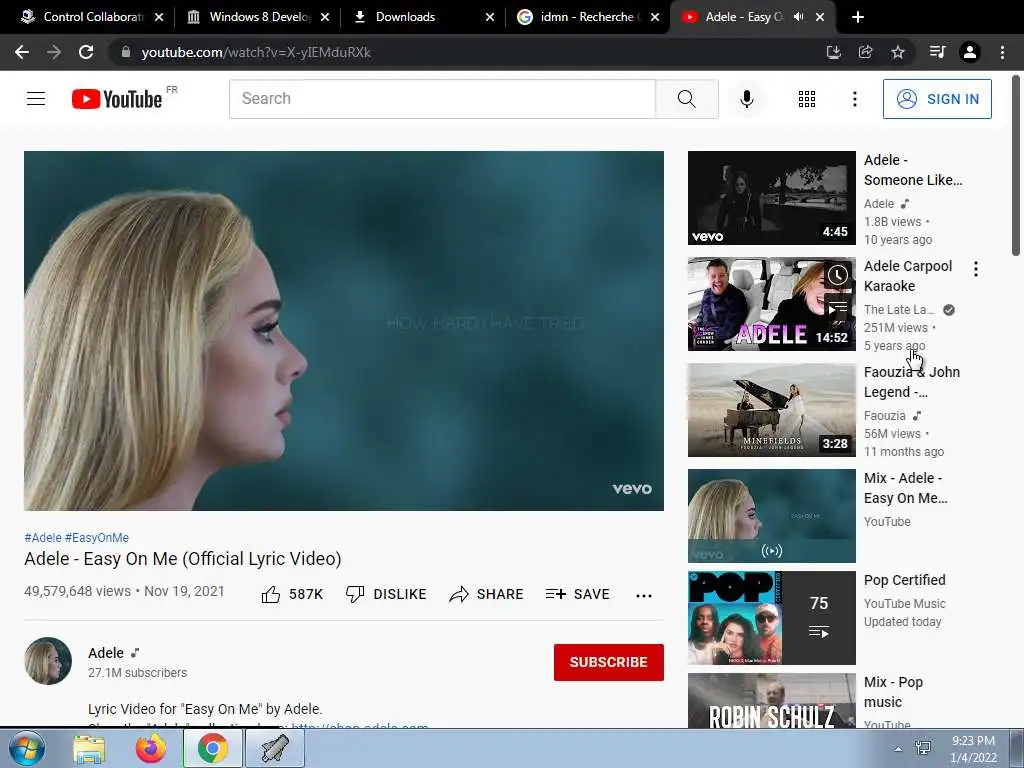
Task: Subscribe to the Adele channel
Action: [609, 662]
